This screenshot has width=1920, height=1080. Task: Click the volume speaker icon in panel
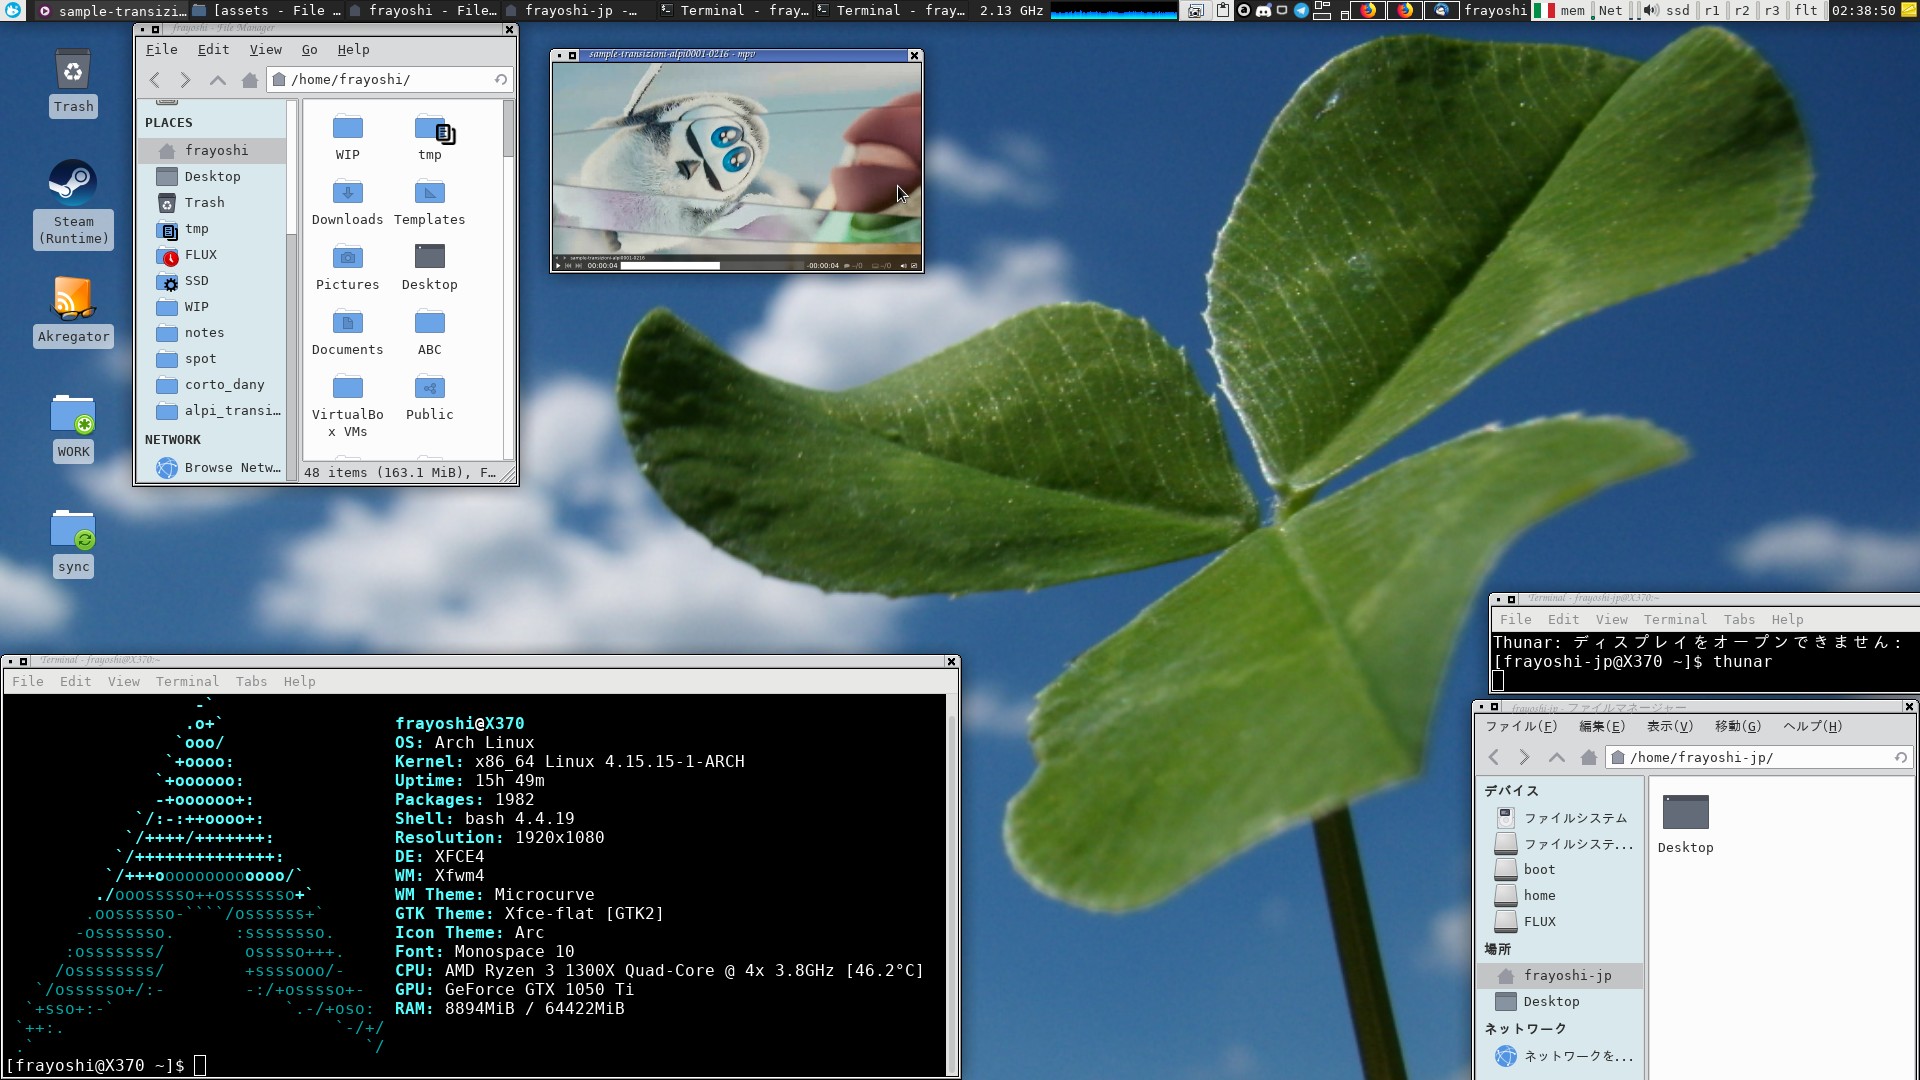tap(1651, 10)
